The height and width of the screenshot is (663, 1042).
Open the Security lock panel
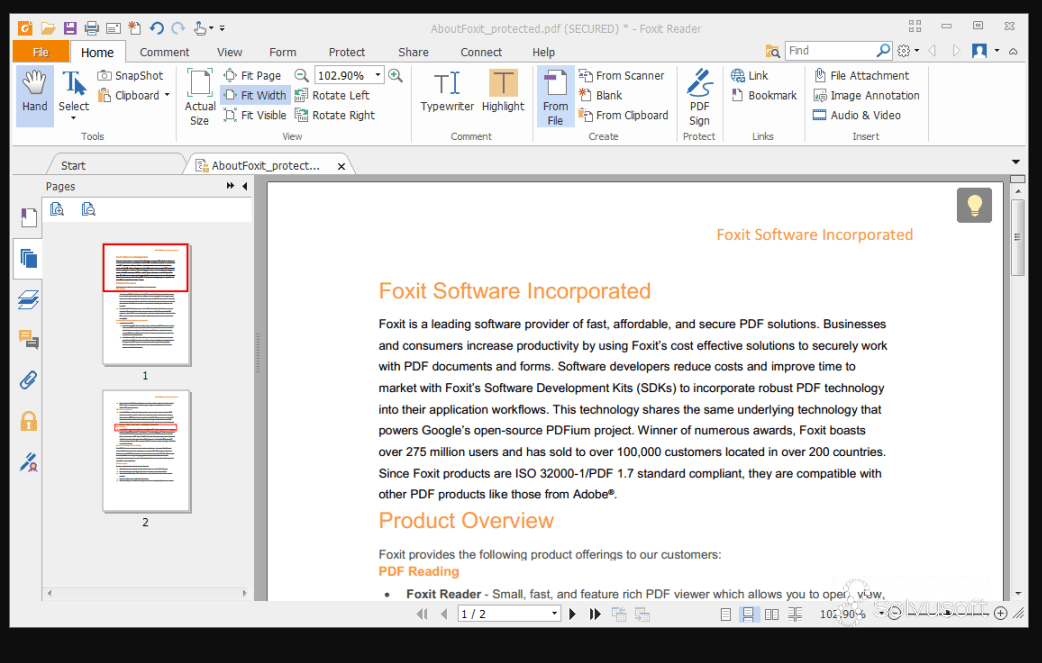(29, 421)
